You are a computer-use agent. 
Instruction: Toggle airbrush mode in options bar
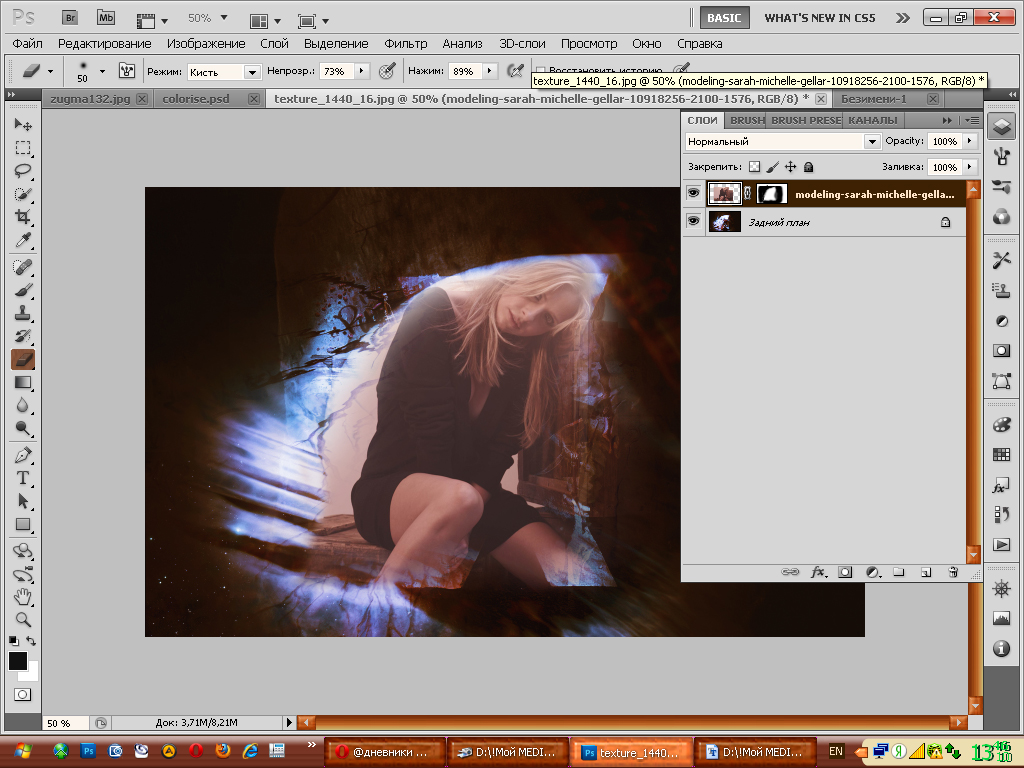tap(516, 71)
